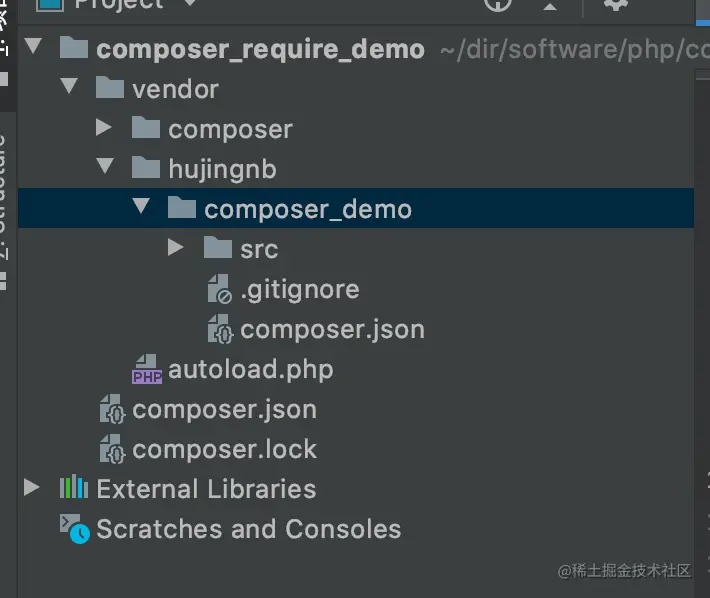Click the .gitignore file icon
This screenshot has height=598, width=710.
pyautogui.click(x=219, y=290)
